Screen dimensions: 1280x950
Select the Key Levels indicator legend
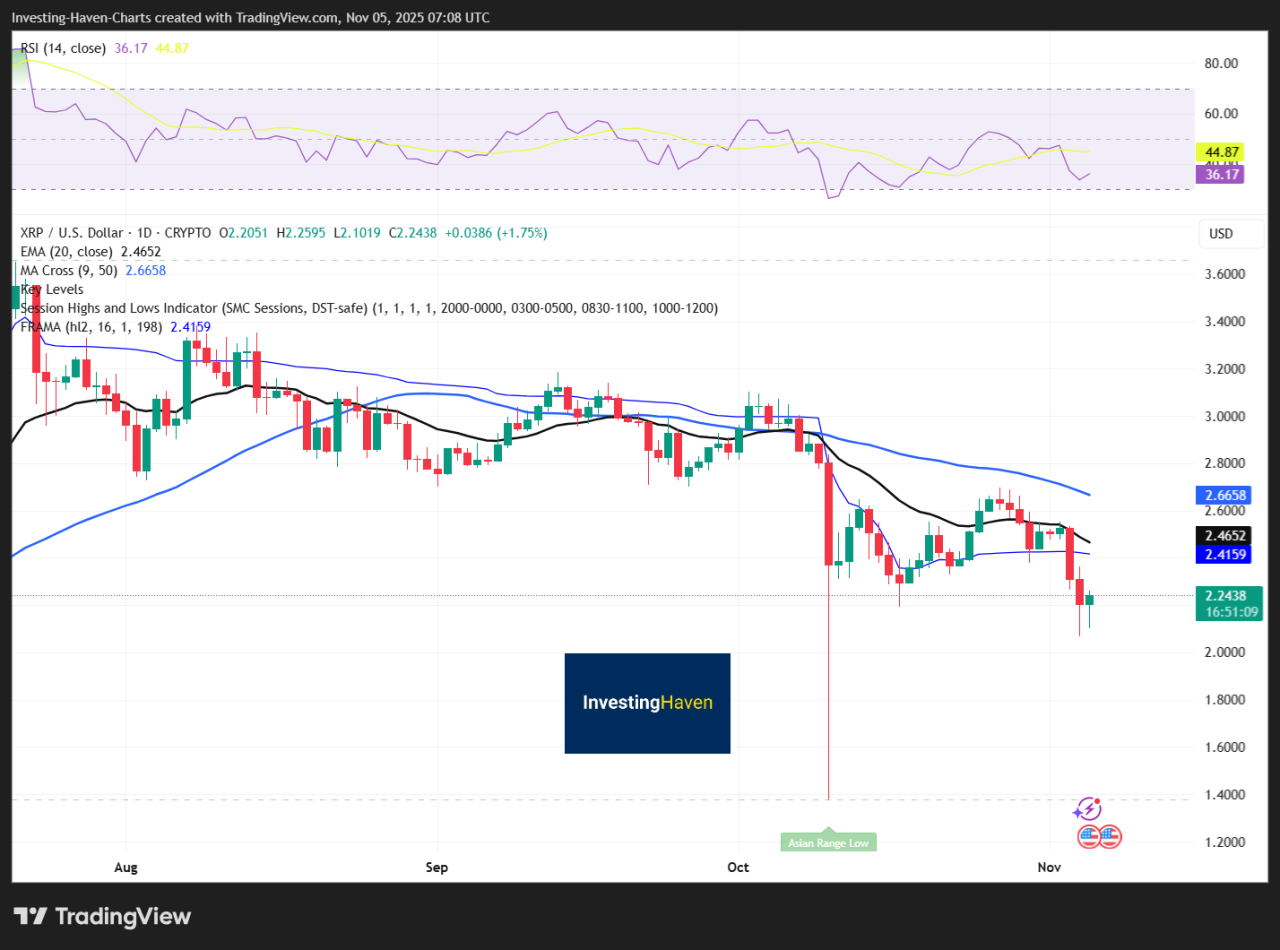51,289
